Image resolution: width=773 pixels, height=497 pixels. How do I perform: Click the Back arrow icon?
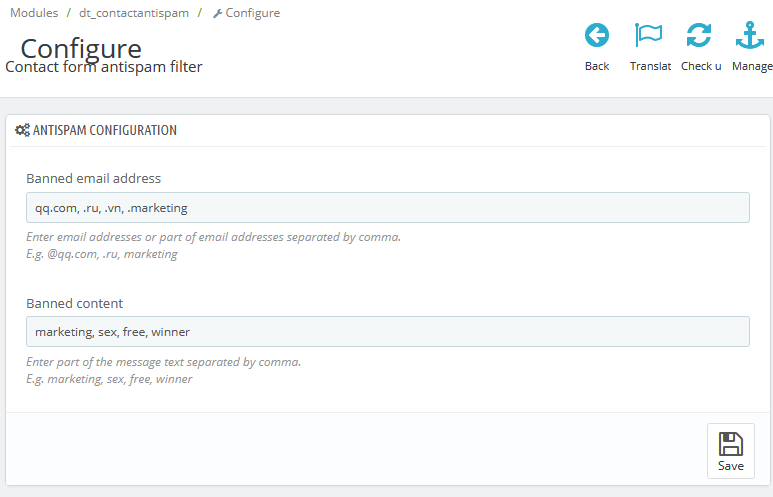pyautogui.click(x=597, y=36)
